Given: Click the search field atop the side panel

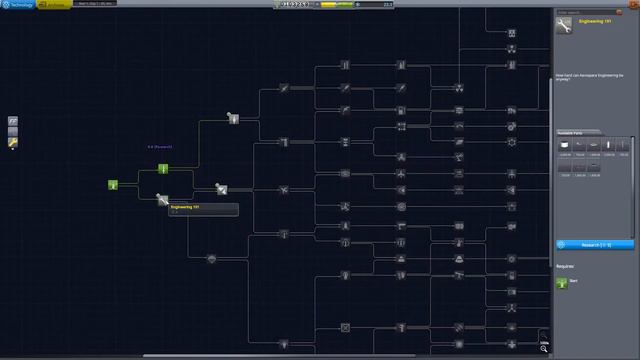Looking at the screenshot, I should pyautogui.click(x=586, y=12).
